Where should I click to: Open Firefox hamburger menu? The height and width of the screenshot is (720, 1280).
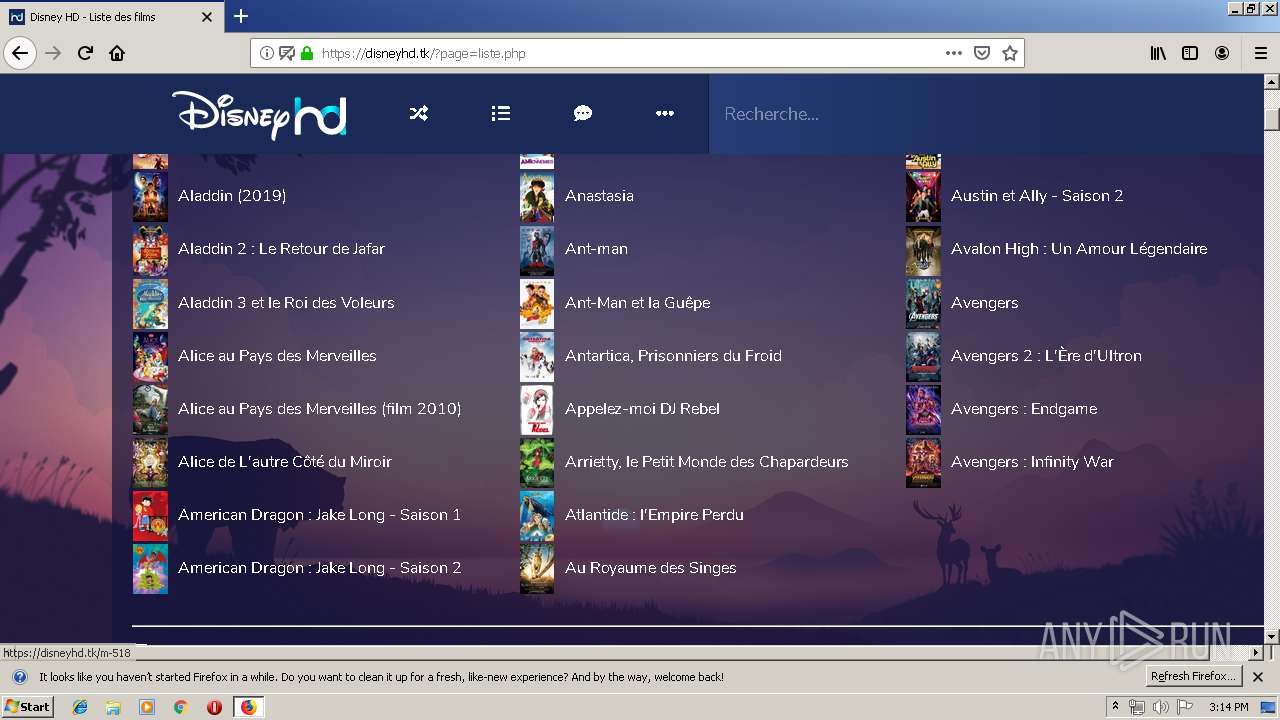pyautogui.click(x=1260, y=53)
